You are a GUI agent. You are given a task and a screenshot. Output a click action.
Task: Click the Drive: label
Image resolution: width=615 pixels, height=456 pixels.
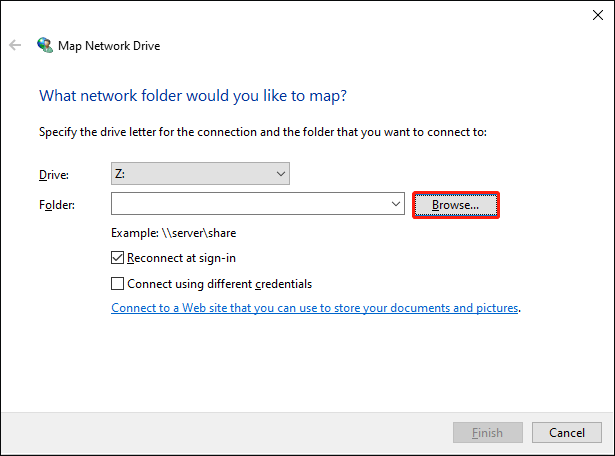(54, 174)
